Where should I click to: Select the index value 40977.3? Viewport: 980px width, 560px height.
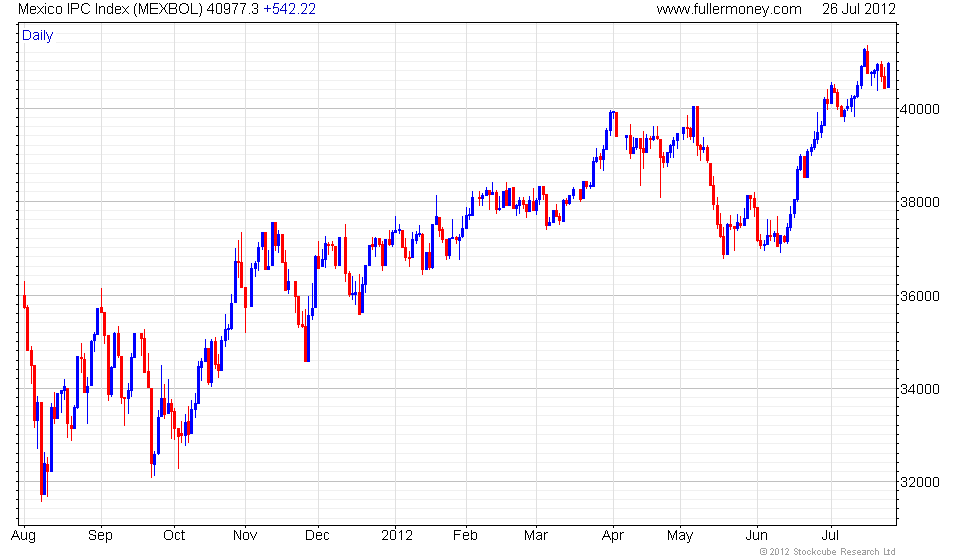[232, 9]
